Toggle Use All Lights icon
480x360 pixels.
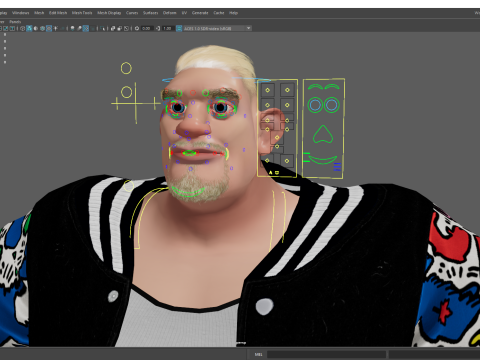click(55, 28)
